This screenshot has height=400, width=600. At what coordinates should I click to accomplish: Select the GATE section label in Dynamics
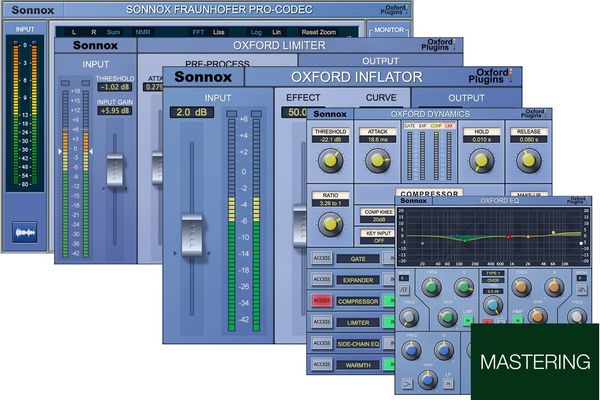click(358, 259)
